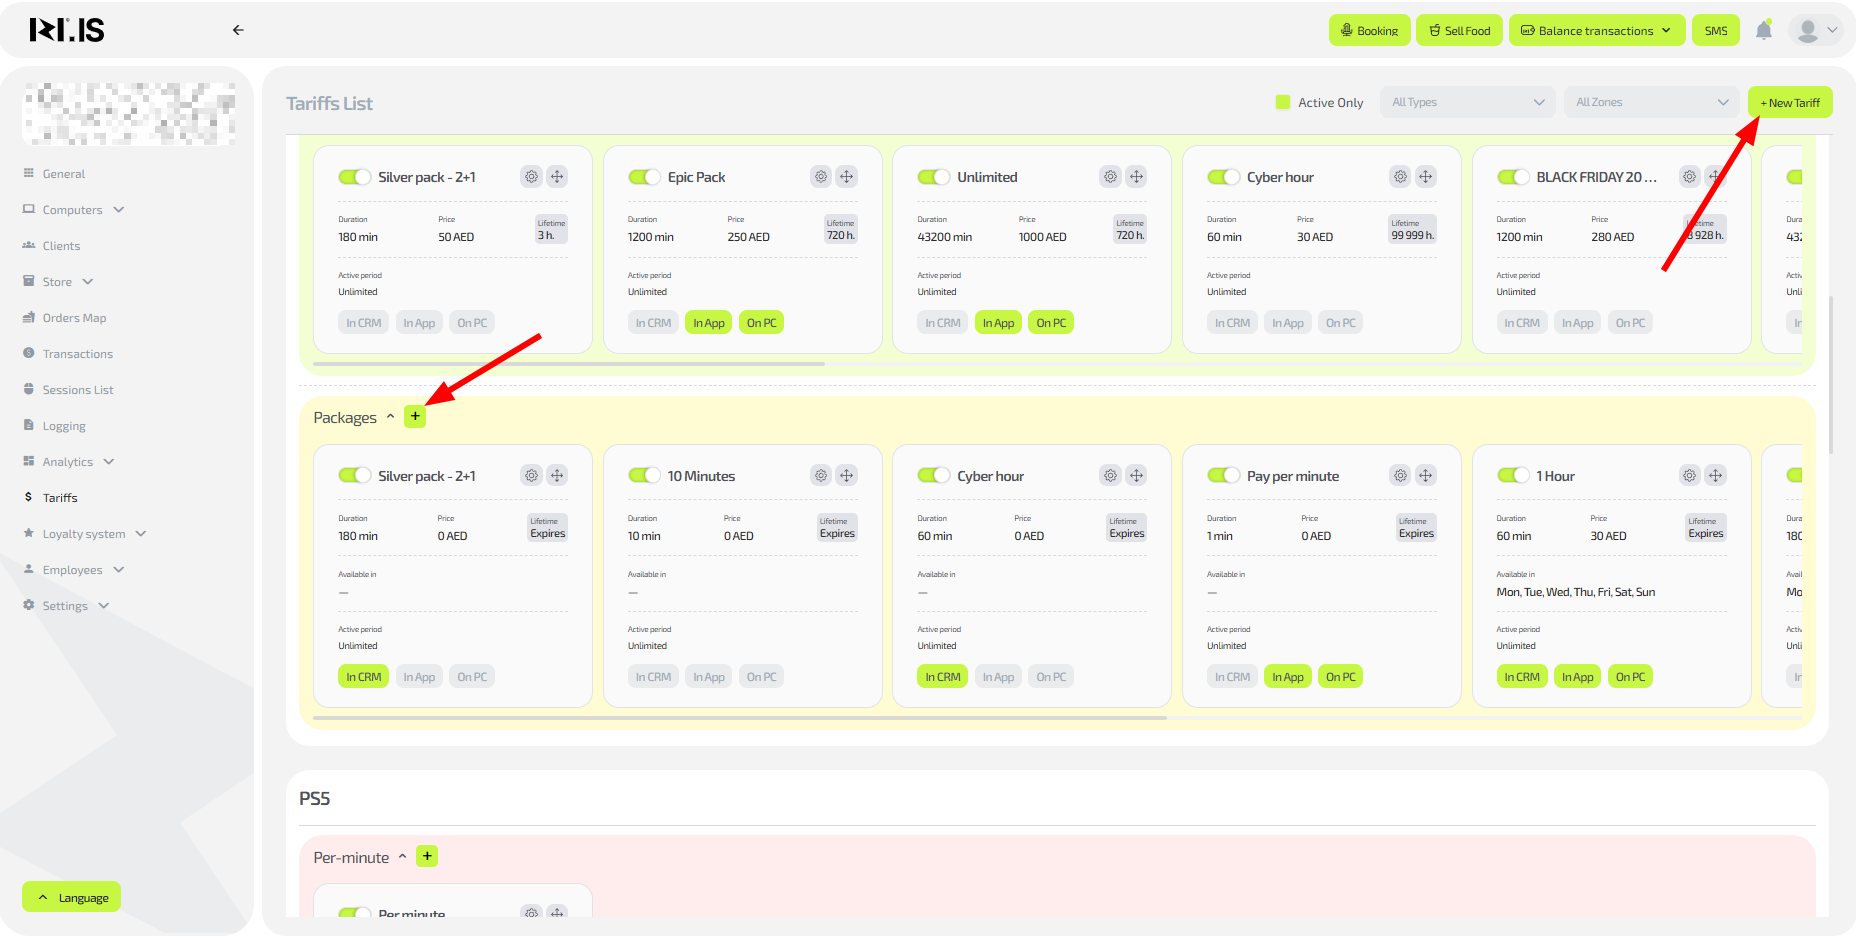Click move handle on Pay per minute card
Image resolution: width=1856 pixels, height=941 pixels.
[1426, 476]
